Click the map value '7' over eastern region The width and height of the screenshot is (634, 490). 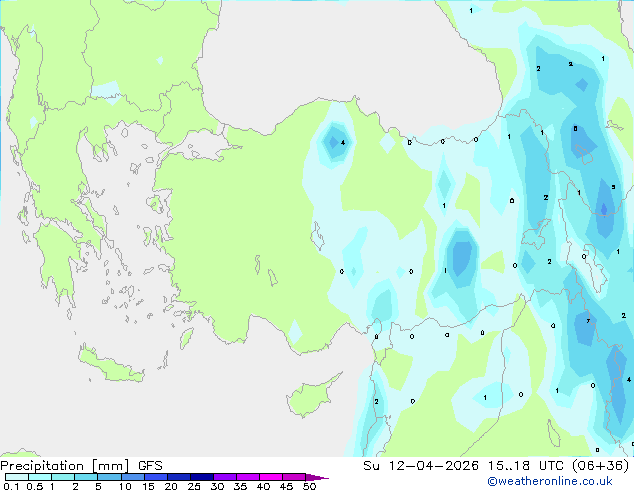coord(588,321)
